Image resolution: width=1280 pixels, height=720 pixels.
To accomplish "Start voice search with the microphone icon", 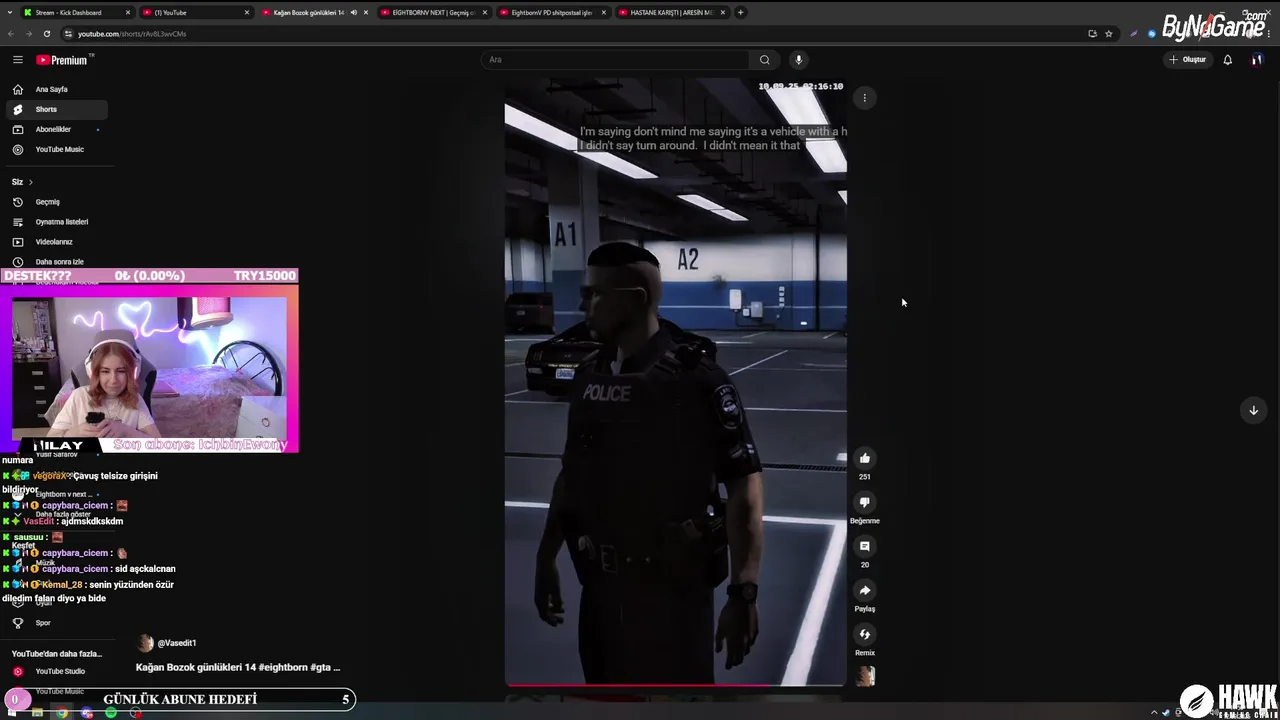I will pyautogui.click(x=798, y=60).
